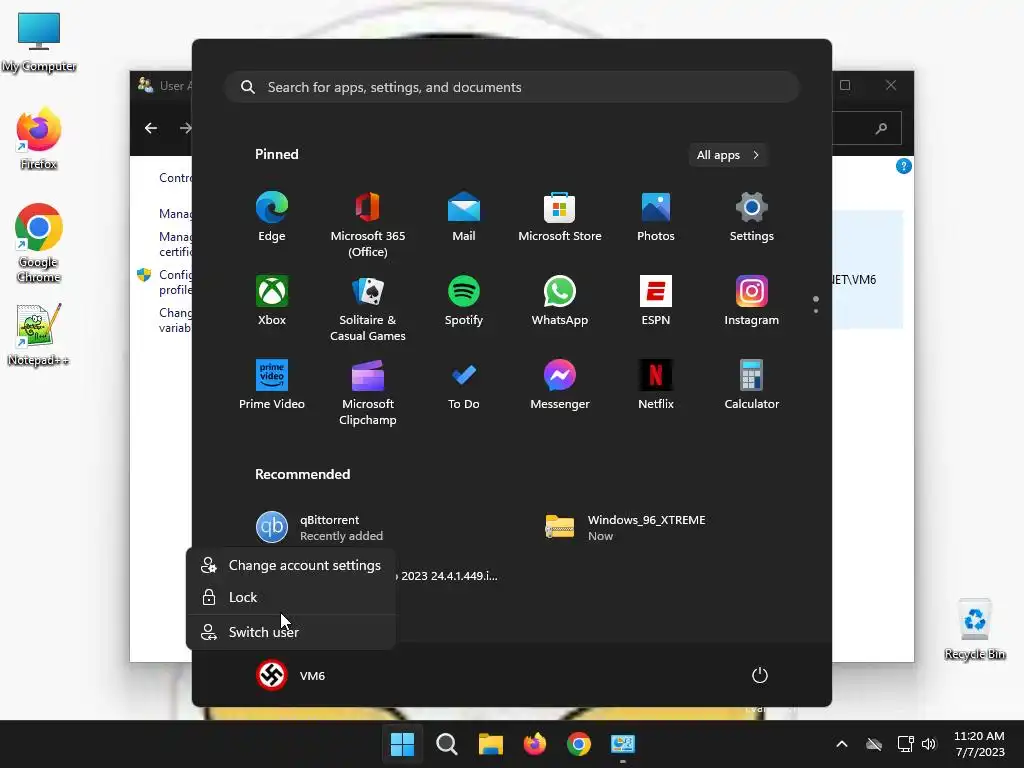Open File Explorer from taskbar
The image size is (1024, 768).
(490, 744)
